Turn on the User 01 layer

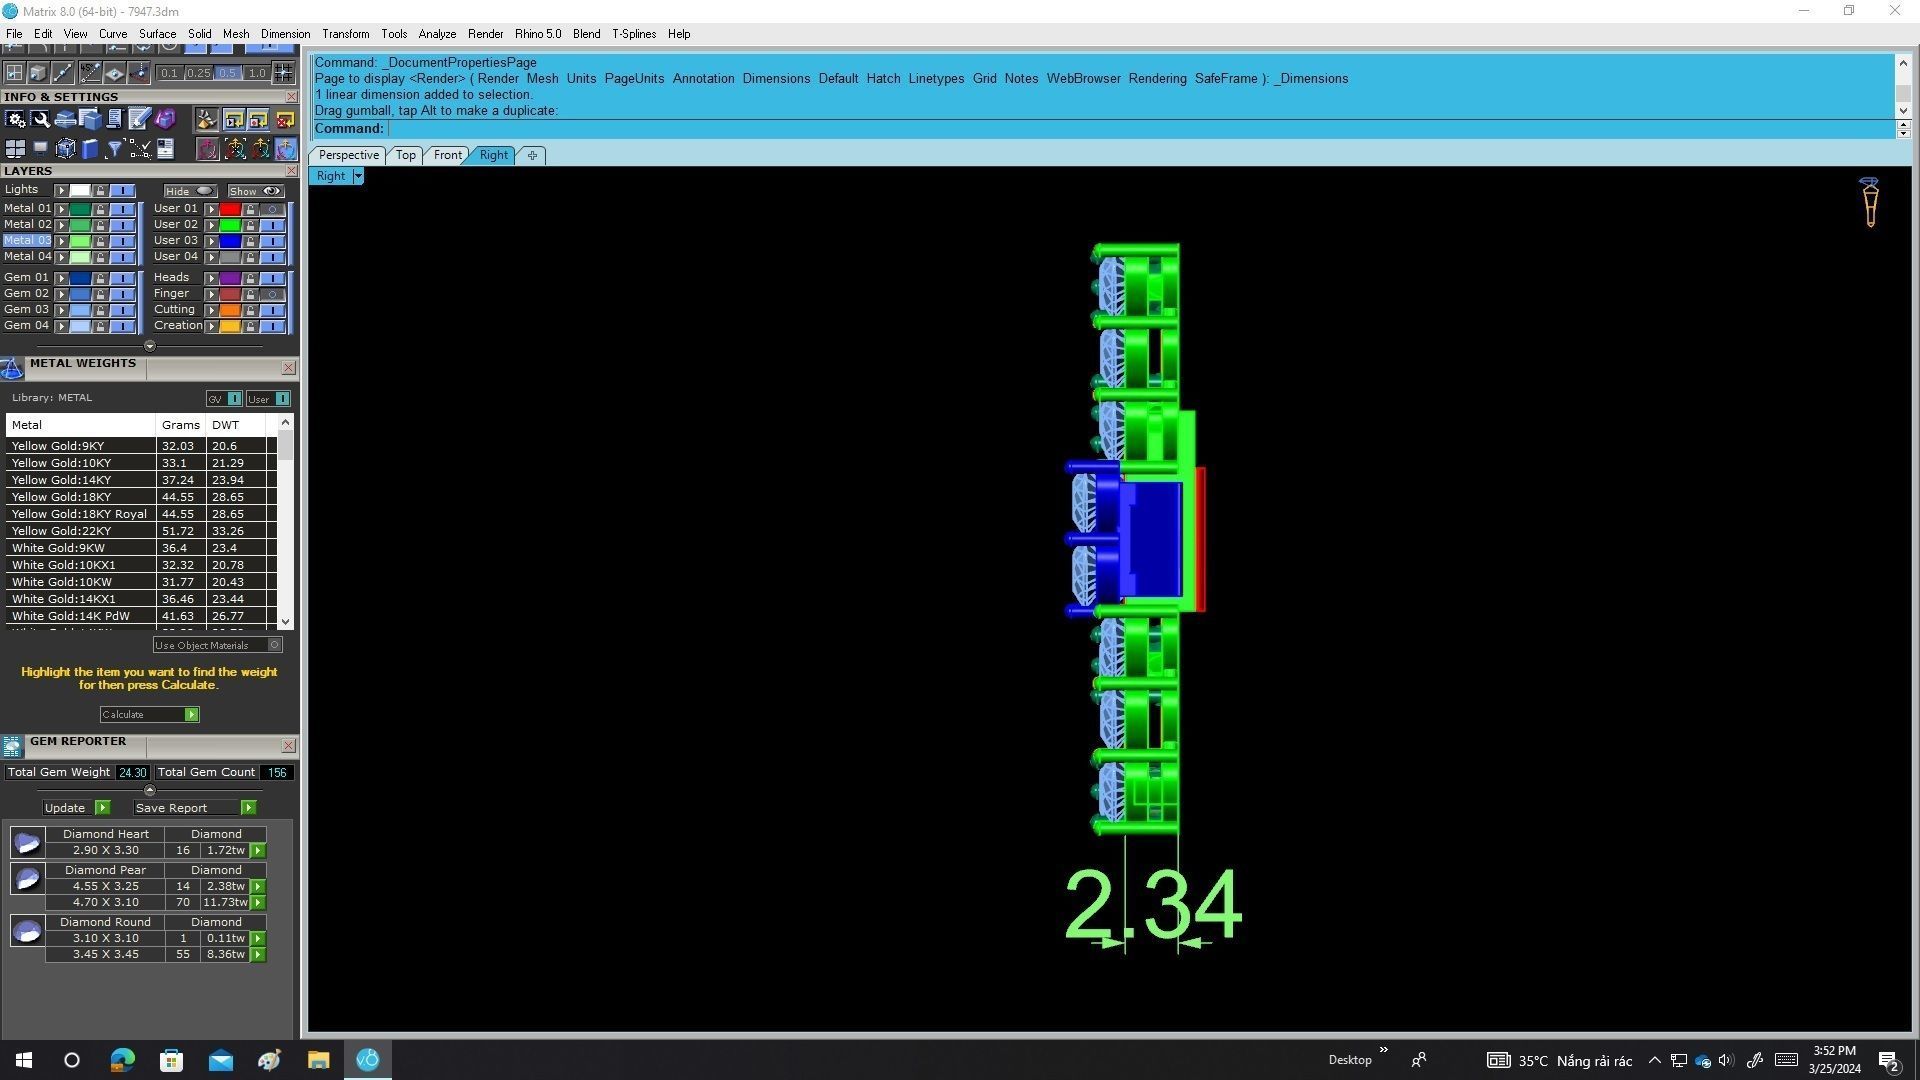pyautogui.click(x=272, y=209)
